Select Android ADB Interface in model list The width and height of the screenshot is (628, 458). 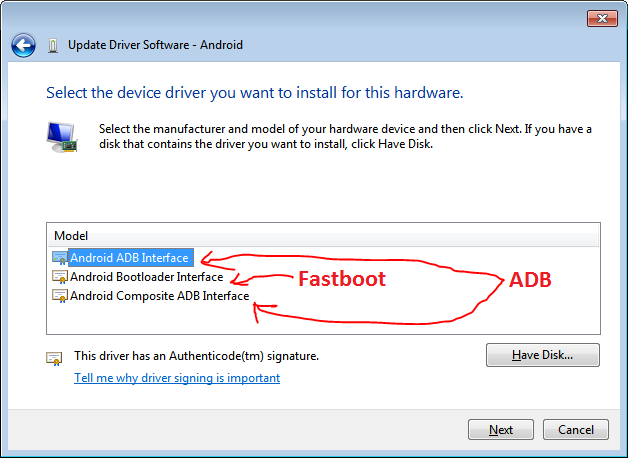(128, 258)
